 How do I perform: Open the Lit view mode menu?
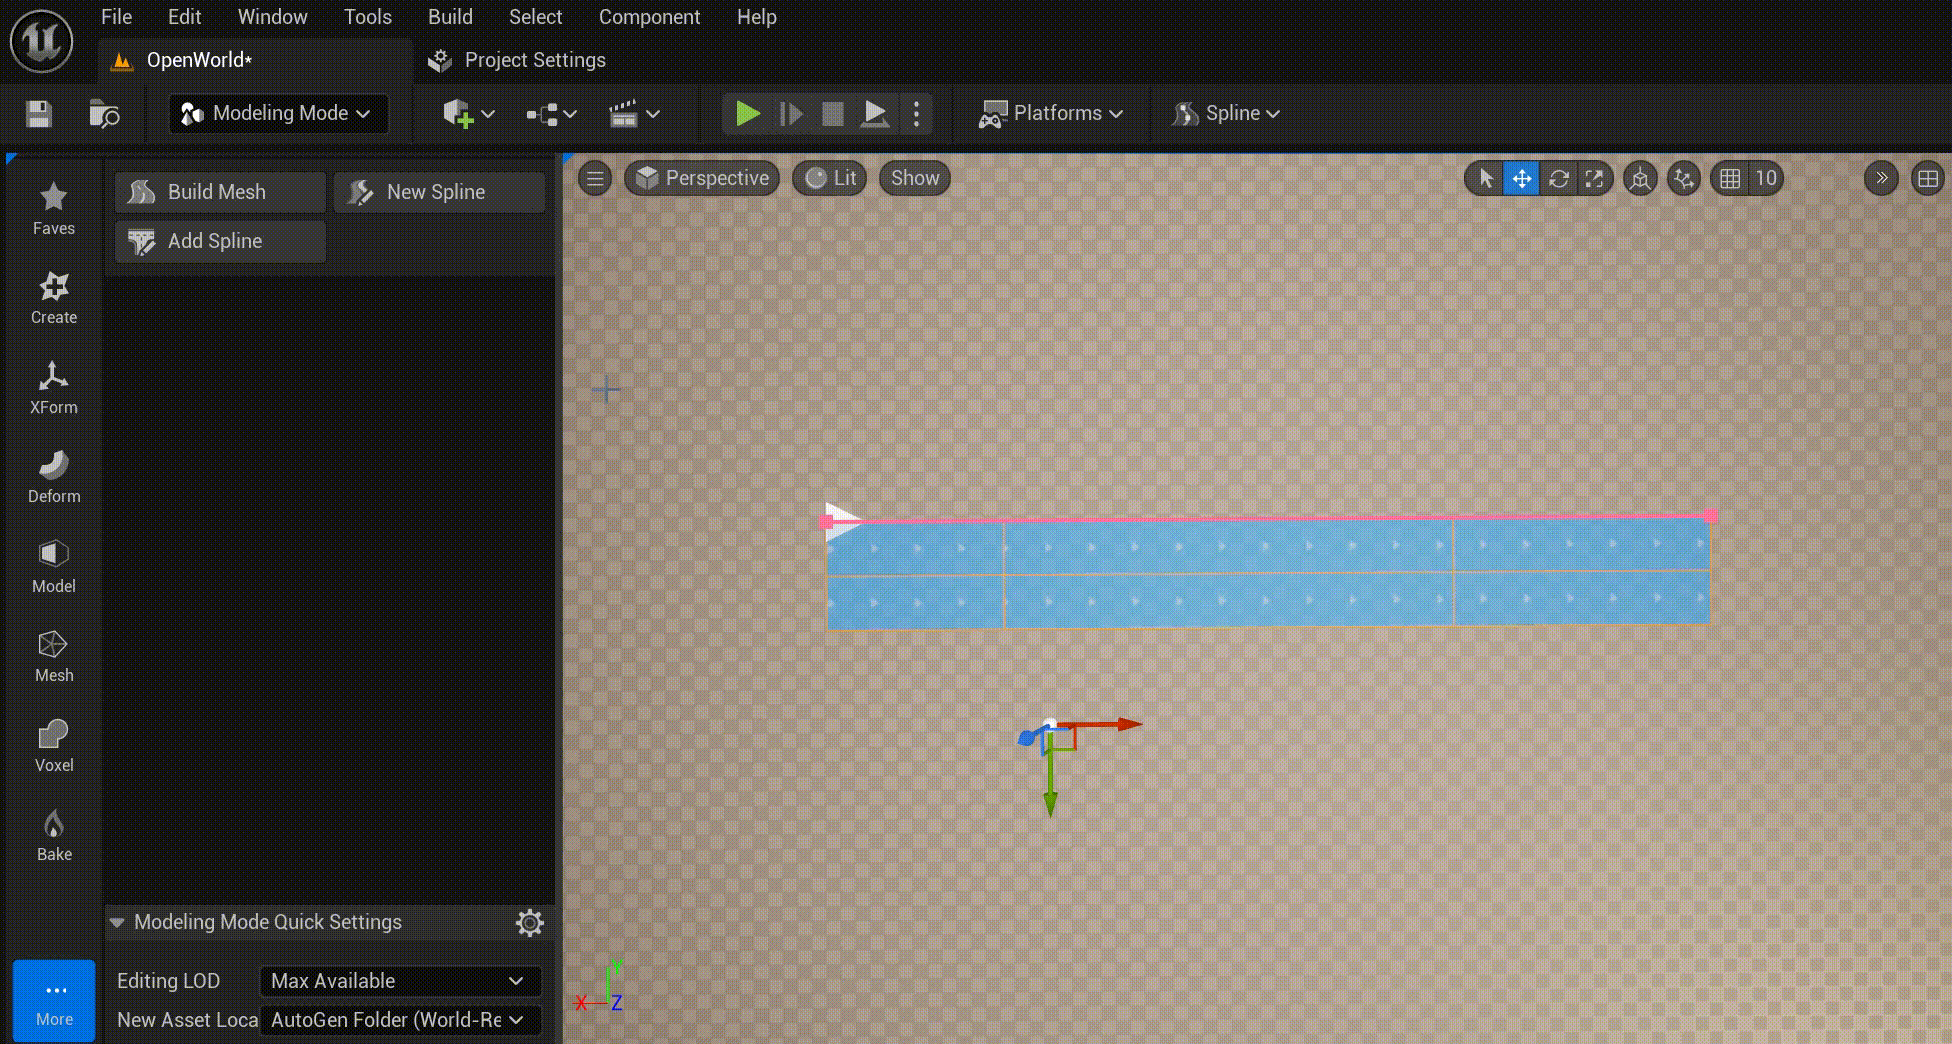point(830,179)
